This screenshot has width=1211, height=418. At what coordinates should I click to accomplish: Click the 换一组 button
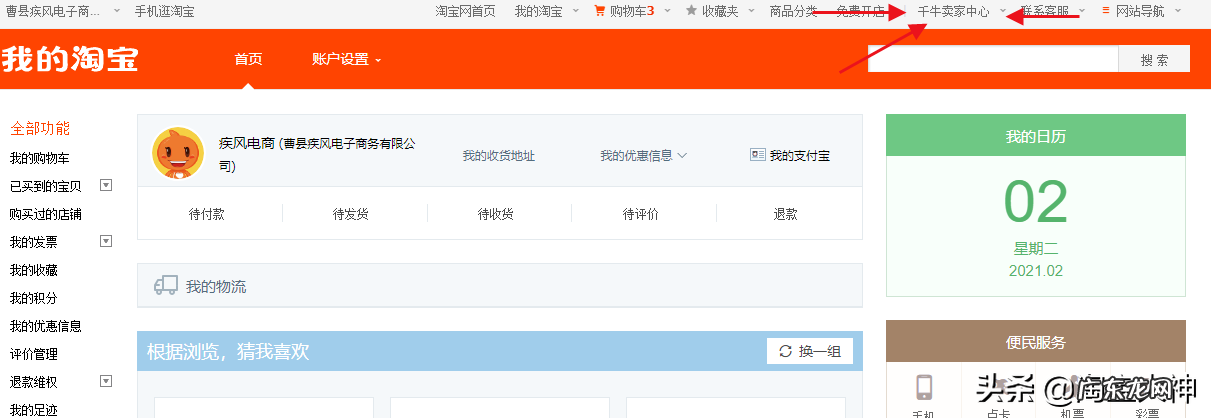point(810,351)
